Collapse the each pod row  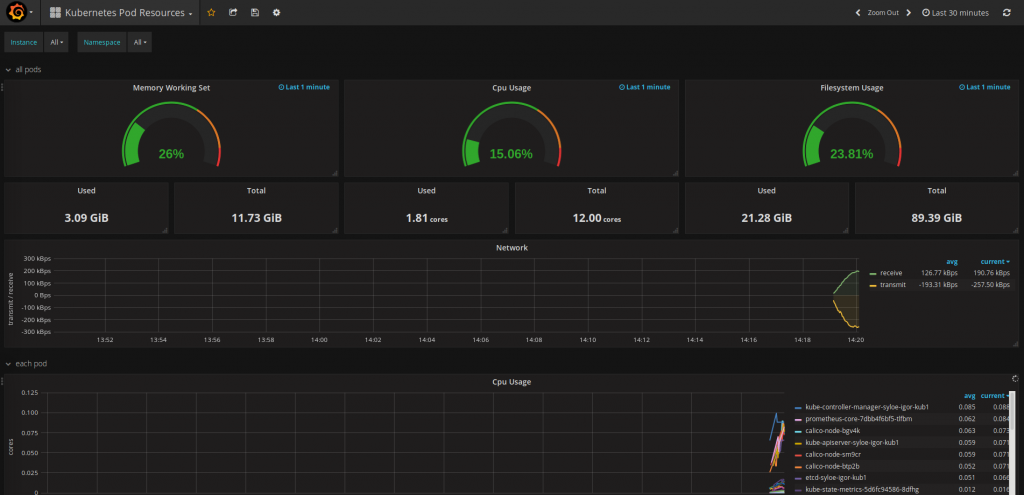pyautogui.click(x=26, y=363)
